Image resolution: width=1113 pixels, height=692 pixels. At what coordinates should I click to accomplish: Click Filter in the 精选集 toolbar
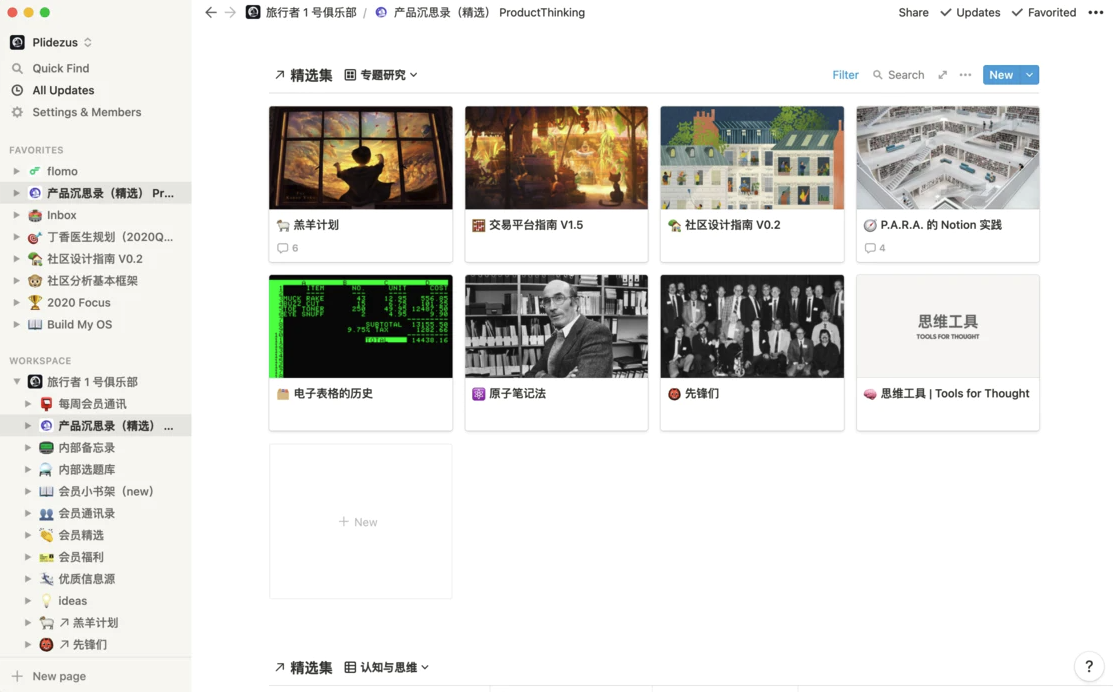pyautogui.click(x=845, y=75)
